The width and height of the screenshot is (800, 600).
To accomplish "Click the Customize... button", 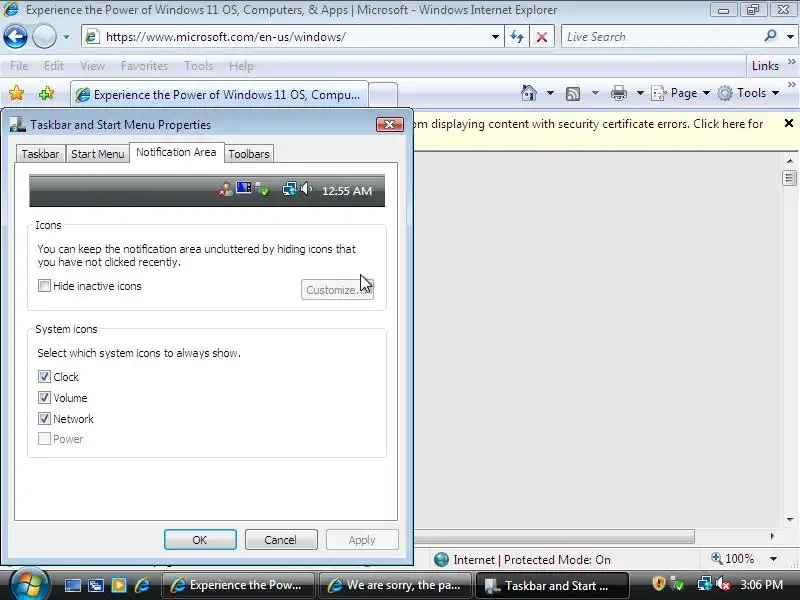I will click(337, 290).
